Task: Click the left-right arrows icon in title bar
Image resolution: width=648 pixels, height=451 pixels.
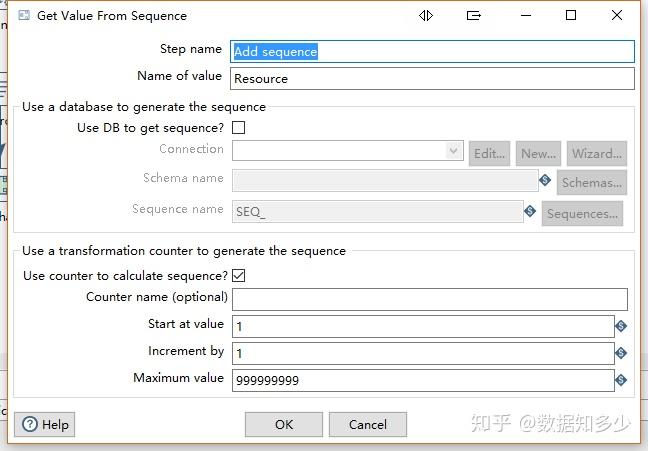Action: pyautogui.click(x=426, y=16)
